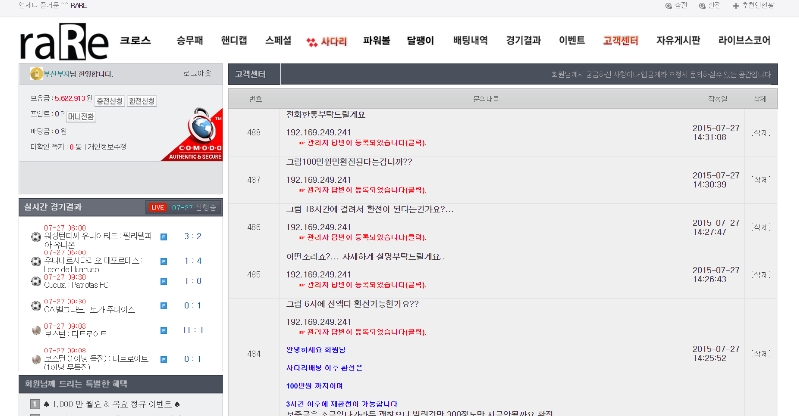
Task: Open the inquiry about 18시간 환전
Action: (x=369, y=210)
